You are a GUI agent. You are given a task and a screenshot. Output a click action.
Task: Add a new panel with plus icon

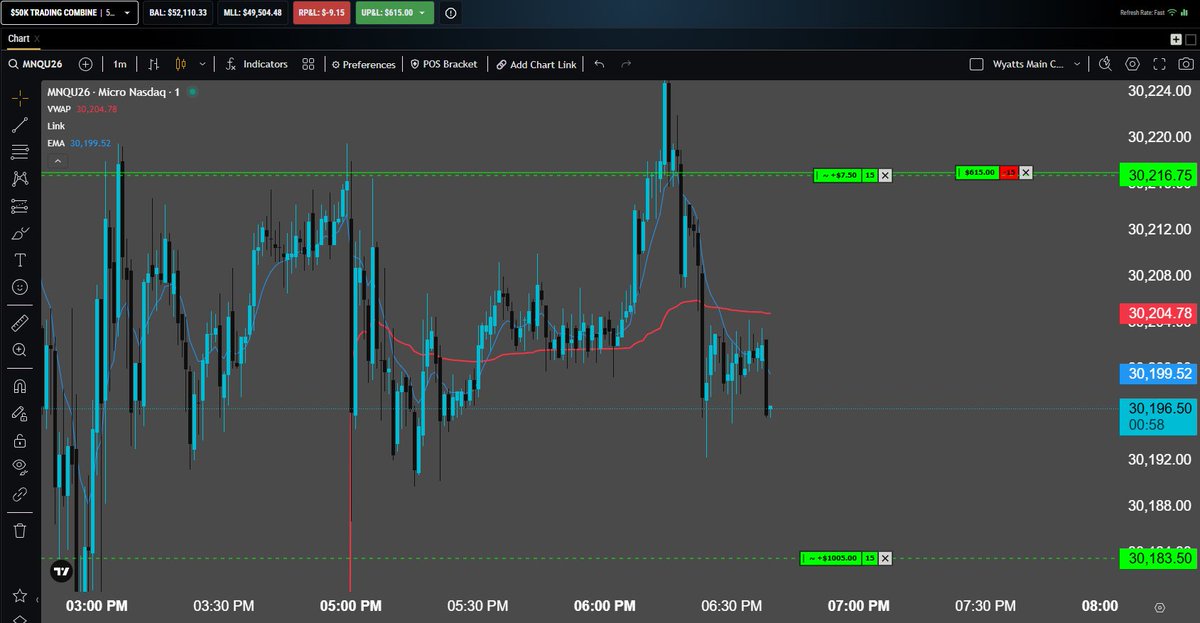pos(1176,38)
